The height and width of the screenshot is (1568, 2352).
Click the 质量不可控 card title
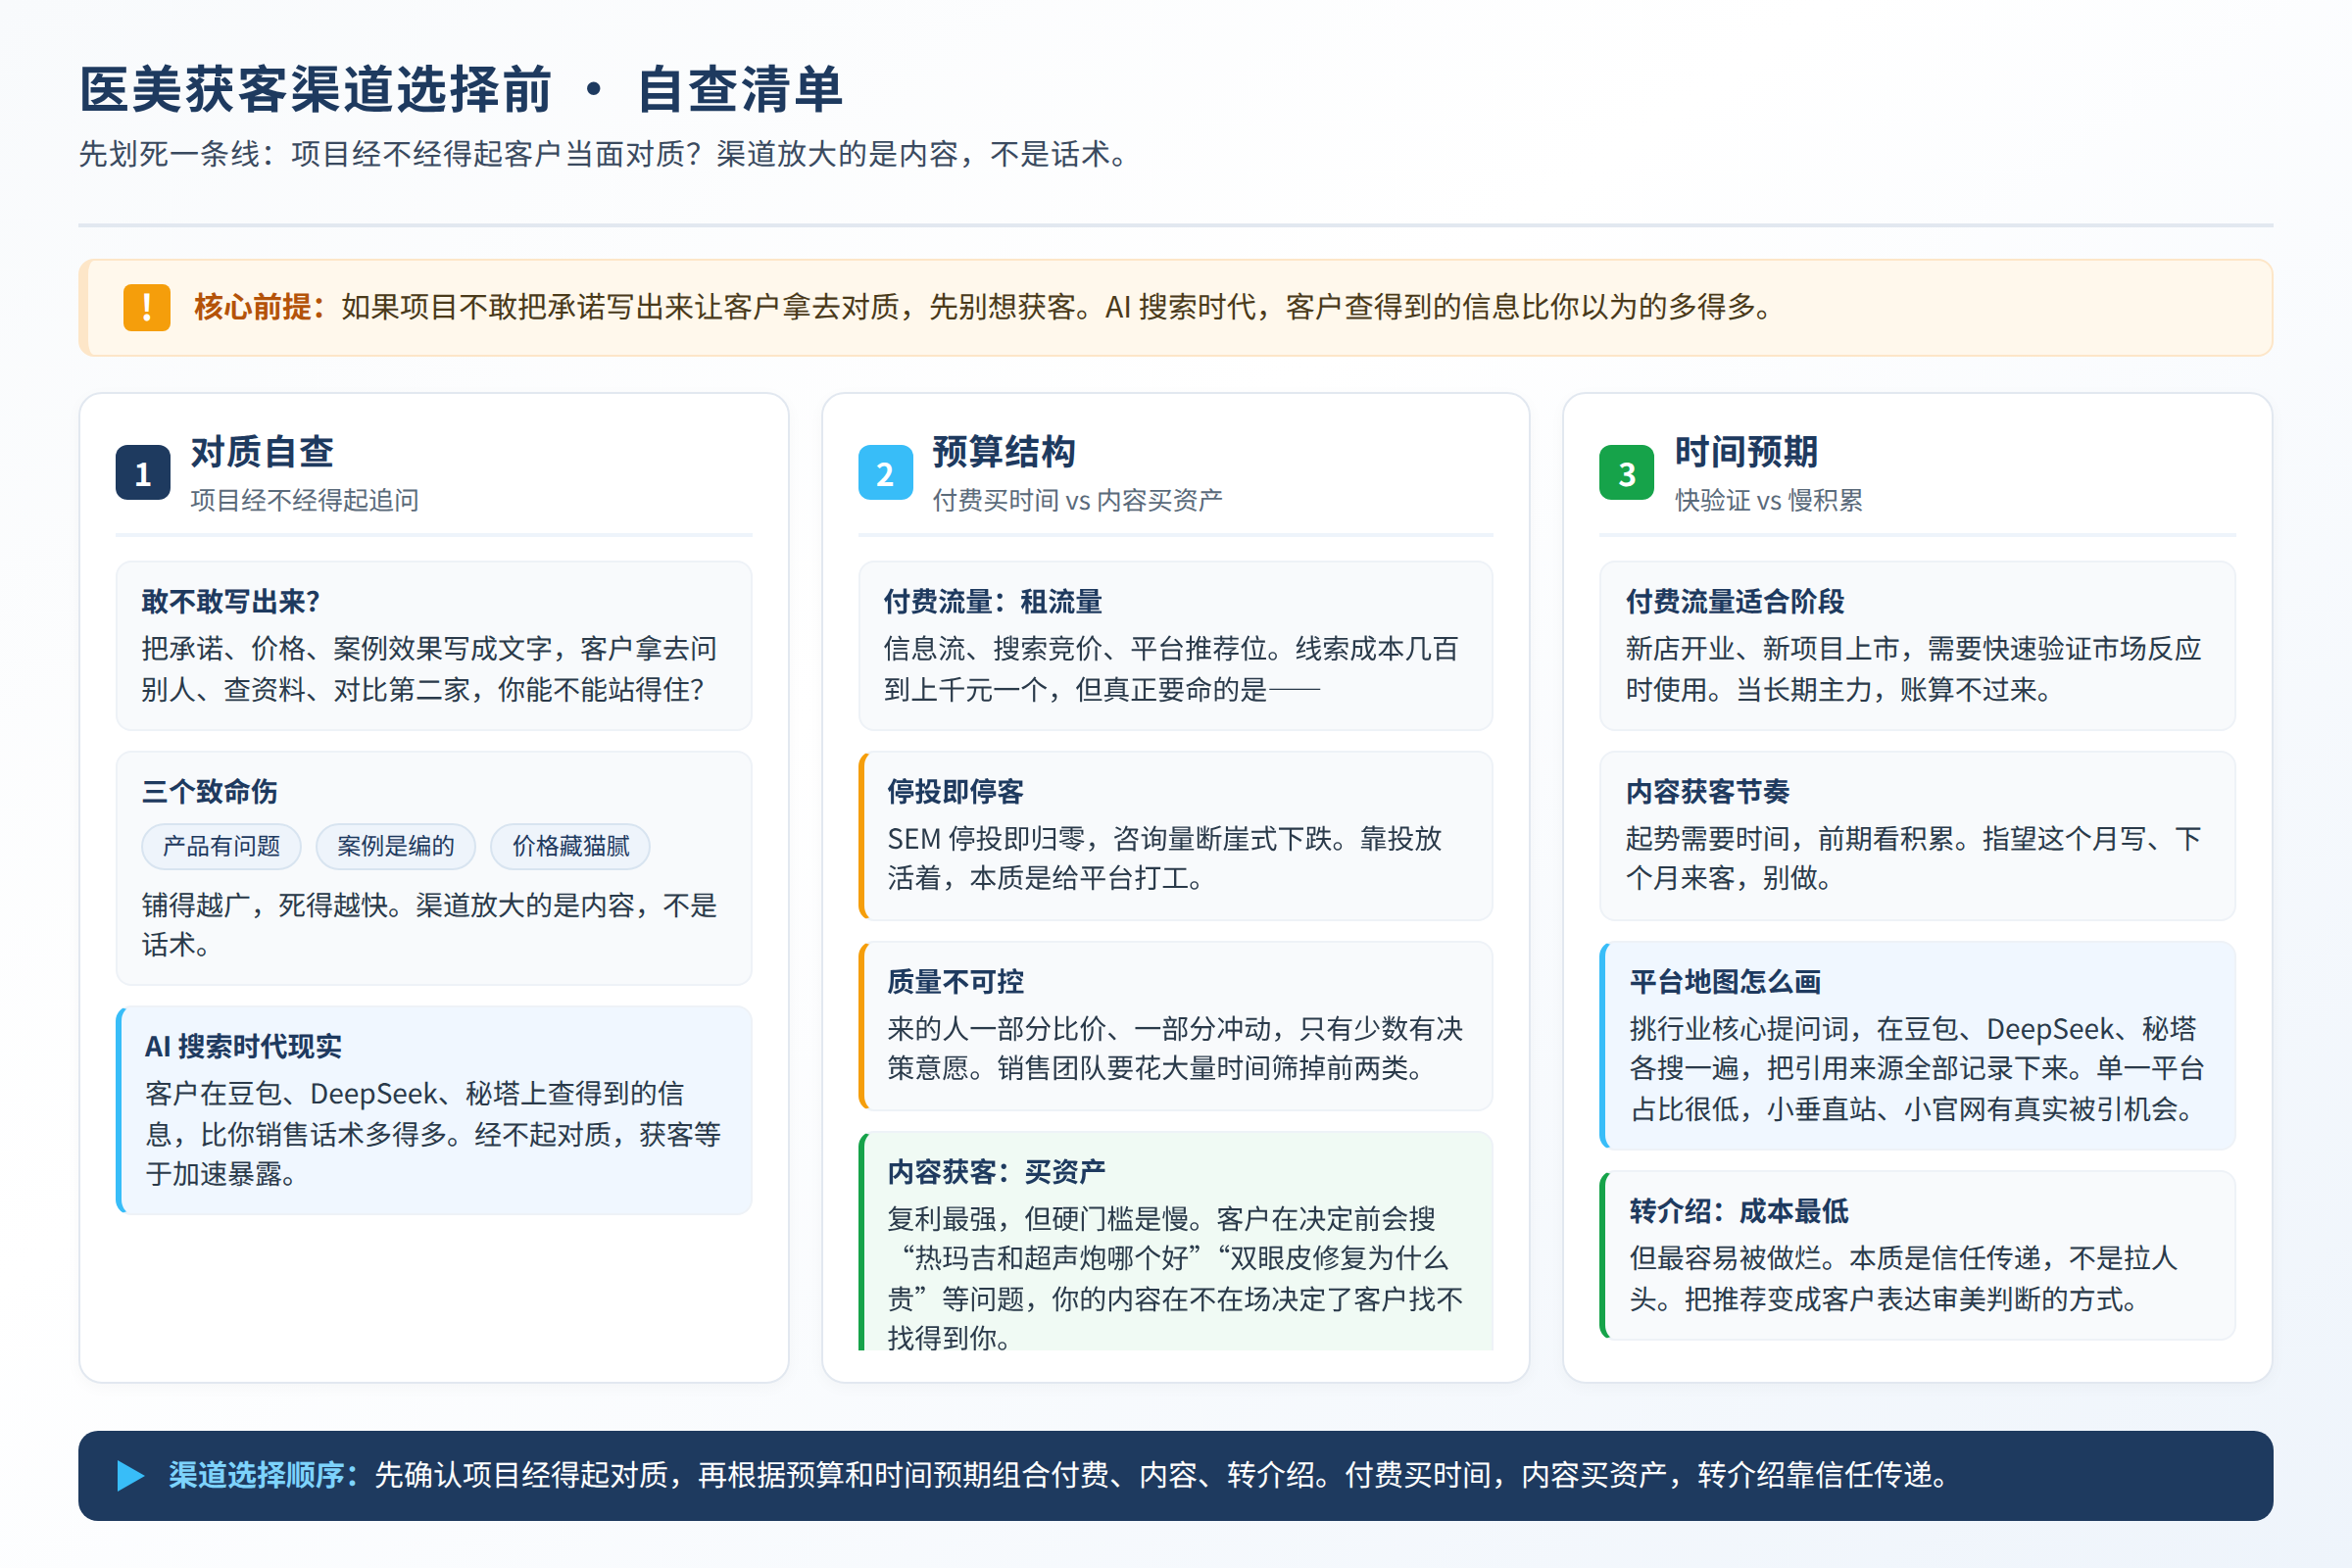956,982
